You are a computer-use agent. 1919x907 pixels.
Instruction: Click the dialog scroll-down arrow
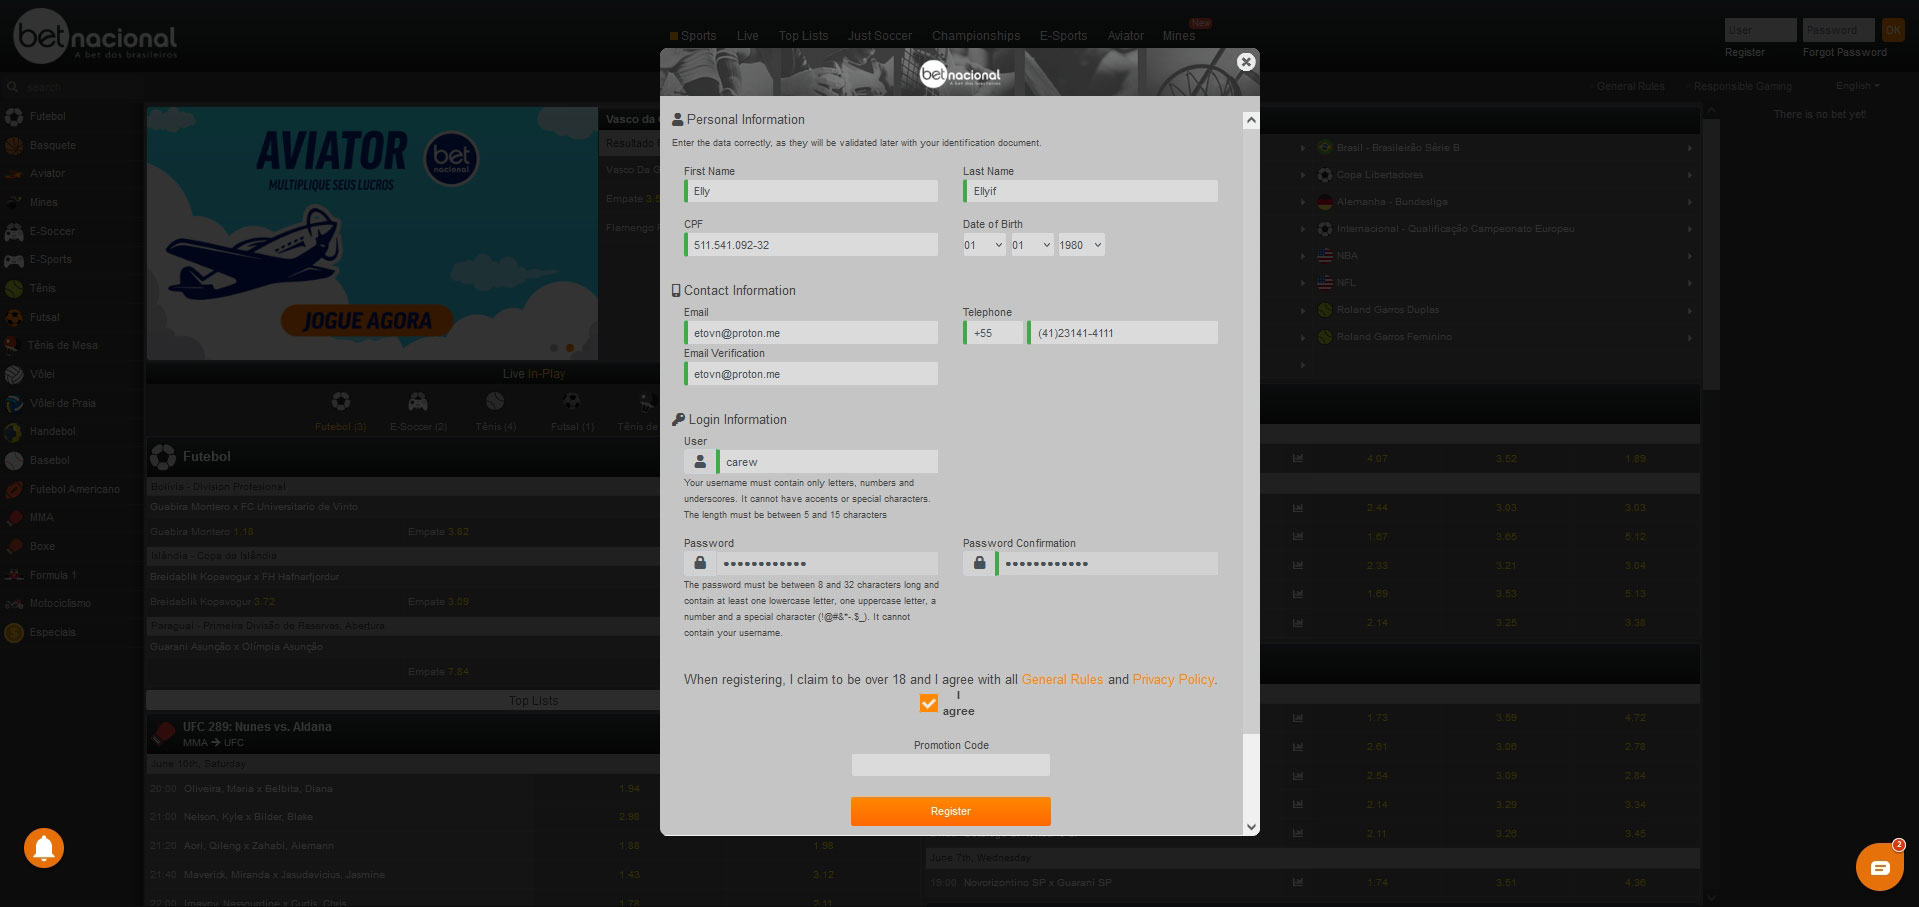click(1251, 827)
